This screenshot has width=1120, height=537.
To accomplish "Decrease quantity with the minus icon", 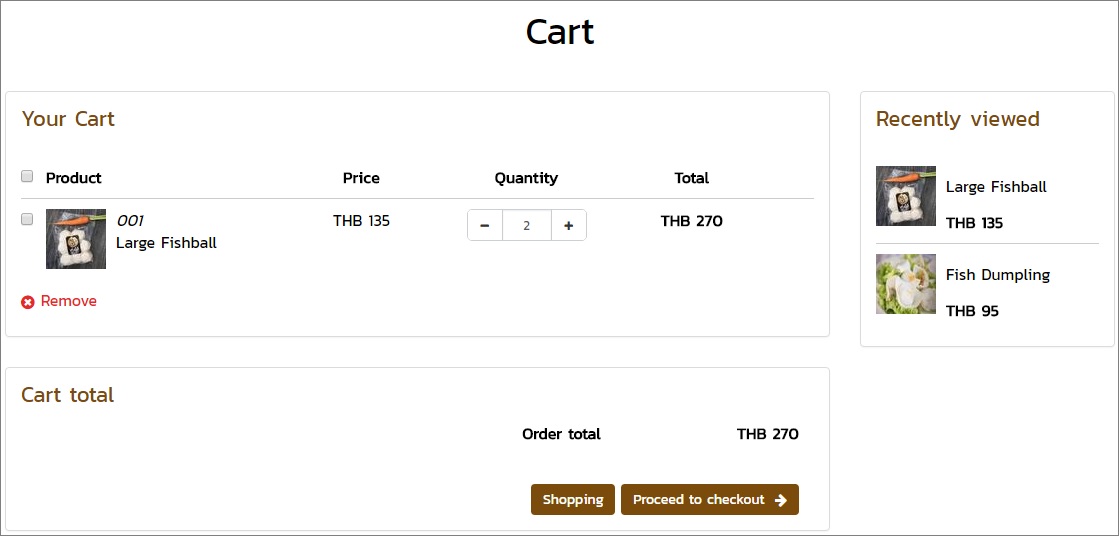I will [x=485, y=226].
